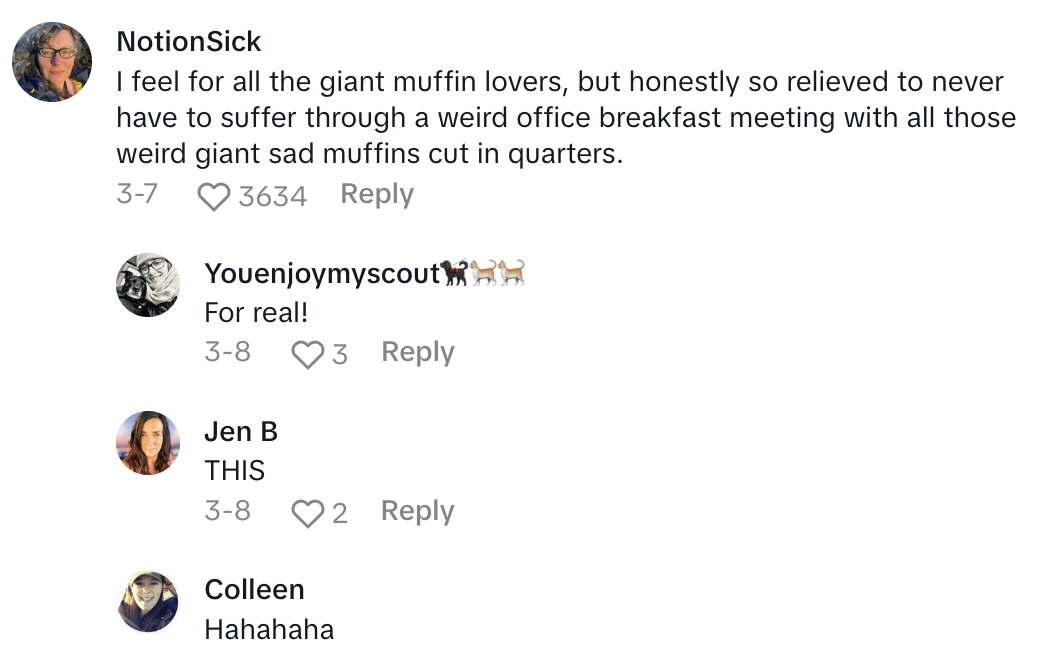Viewport: 1052px width, 656px height.
Task: Reply to Jen B's "THIS" comment
Action: pyautogui.click(x=417, y=511)
